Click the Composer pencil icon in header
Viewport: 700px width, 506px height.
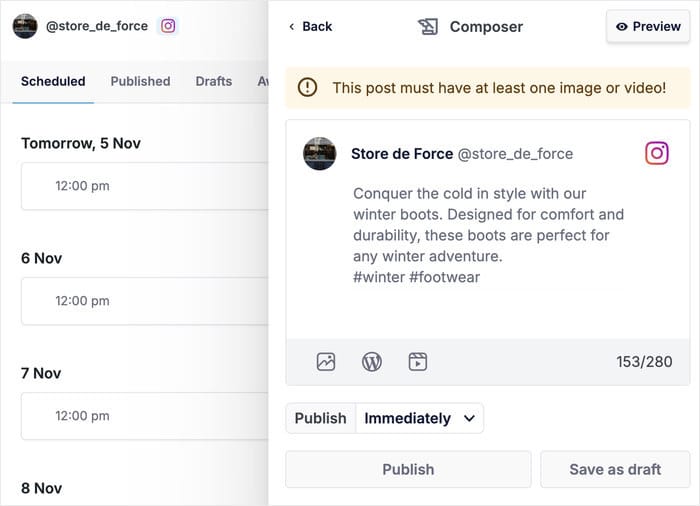pyautogui.click(x=428, y=27)
